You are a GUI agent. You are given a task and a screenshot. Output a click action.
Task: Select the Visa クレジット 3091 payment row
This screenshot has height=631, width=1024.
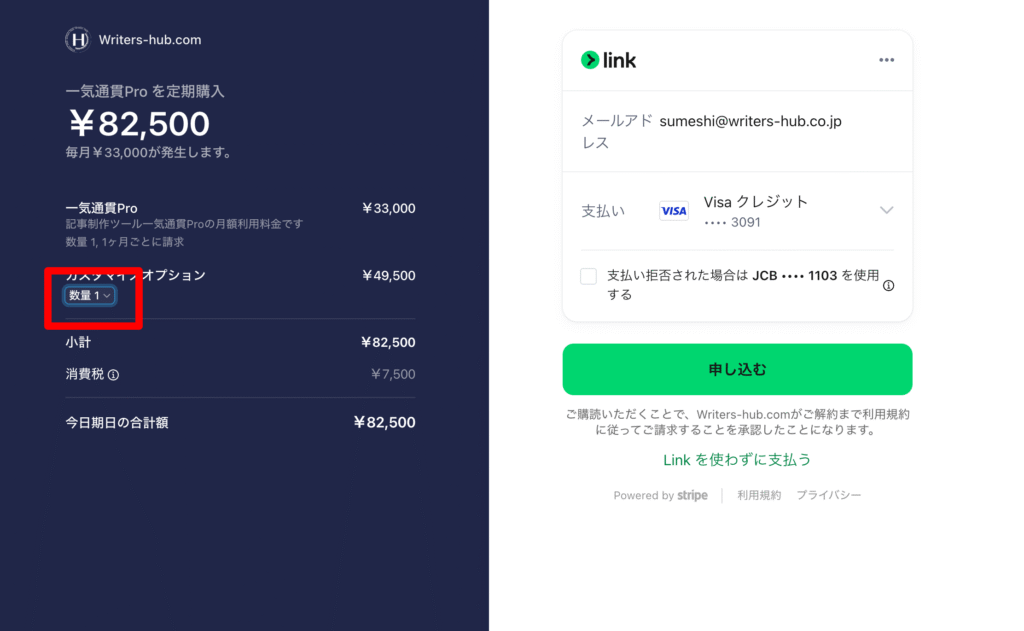[755, 211]
